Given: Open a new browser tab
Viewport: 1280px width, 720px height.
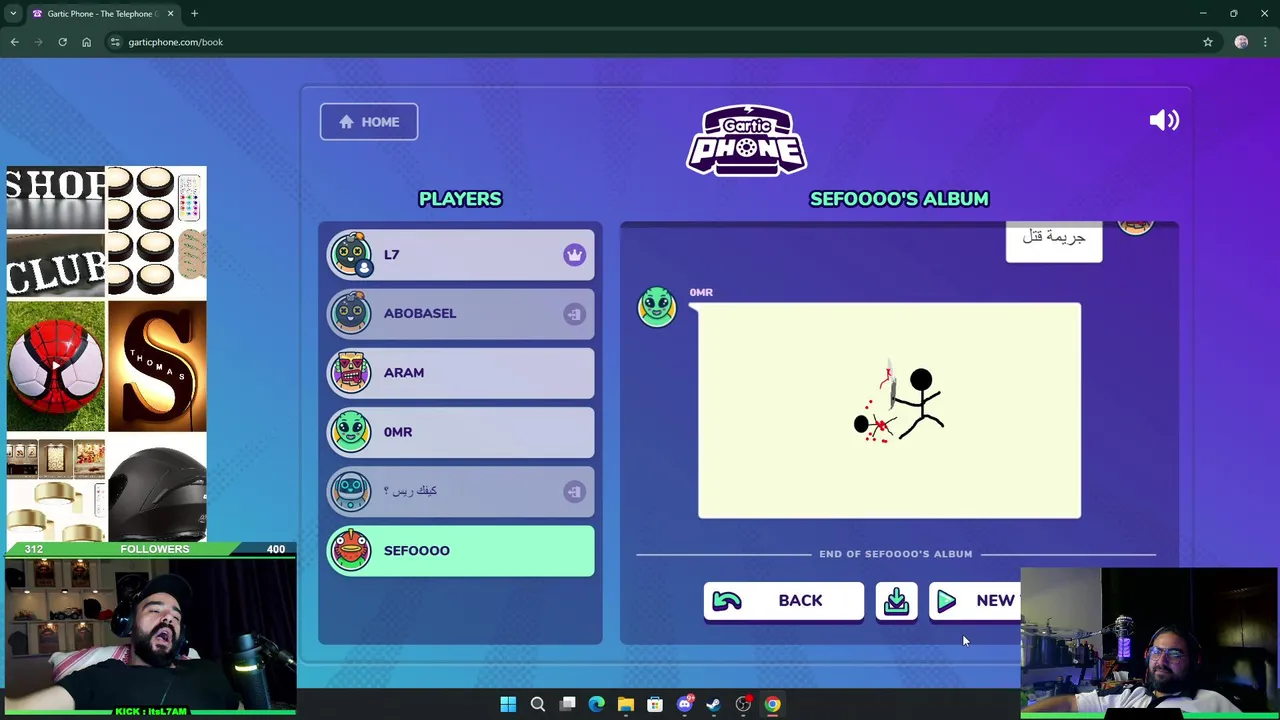Looking at the screenshot, I should (194, 13).
